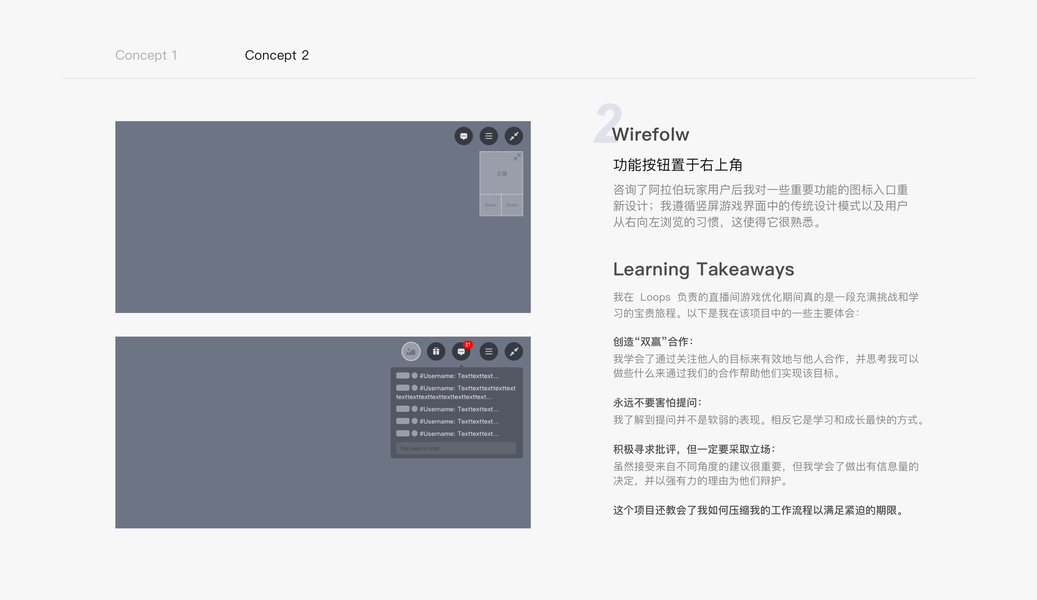Click the 创造“双赢”合作 bold line
1037x600 pixels.
tap(653, 342)
